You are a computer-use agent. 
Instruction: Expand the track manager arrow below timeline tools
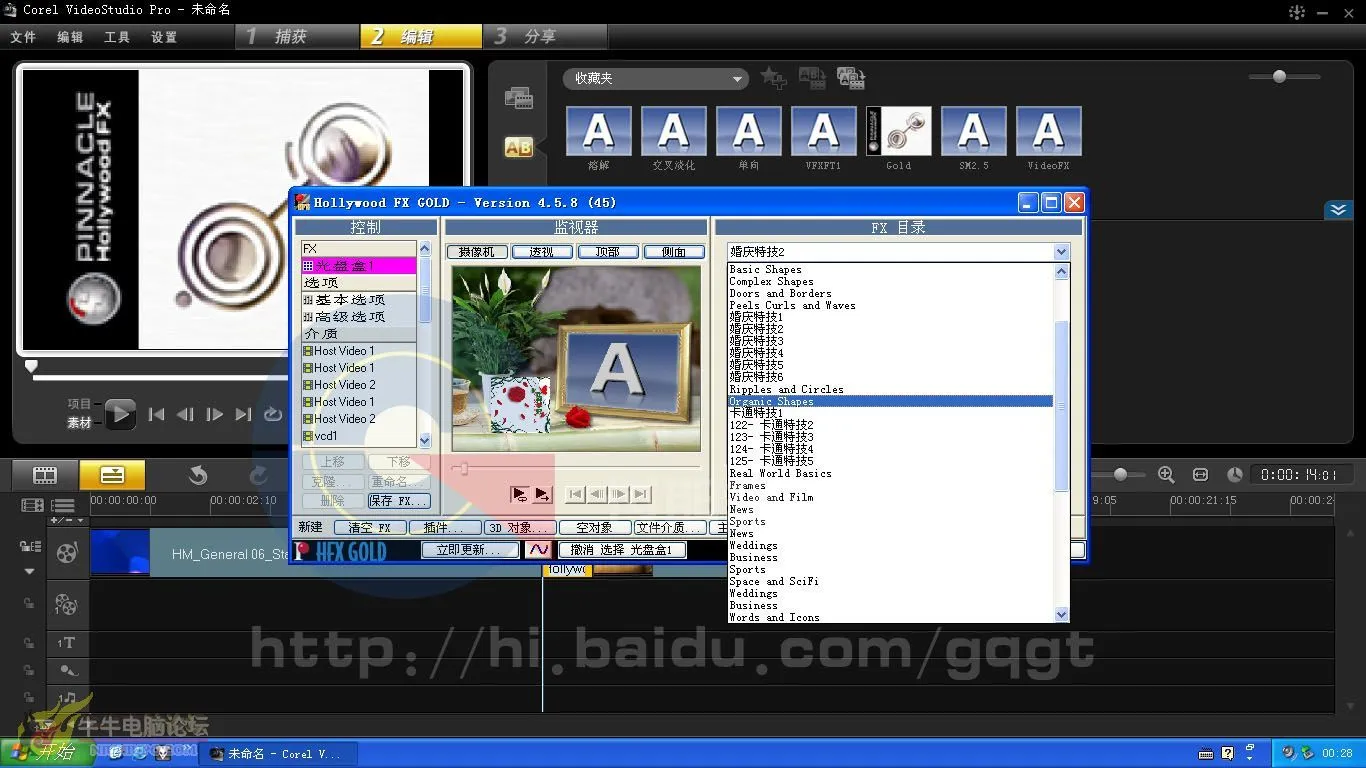(30, 571)
